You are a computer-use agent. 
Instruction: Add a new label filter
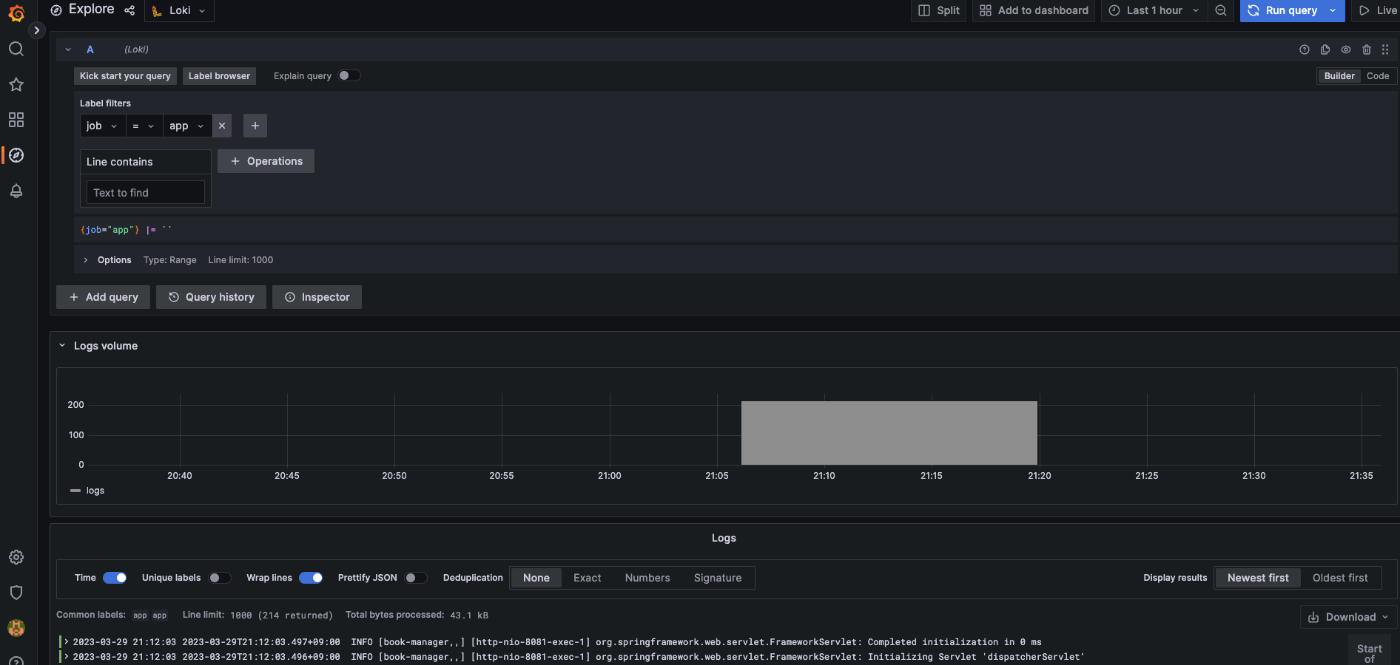(255, 126)
